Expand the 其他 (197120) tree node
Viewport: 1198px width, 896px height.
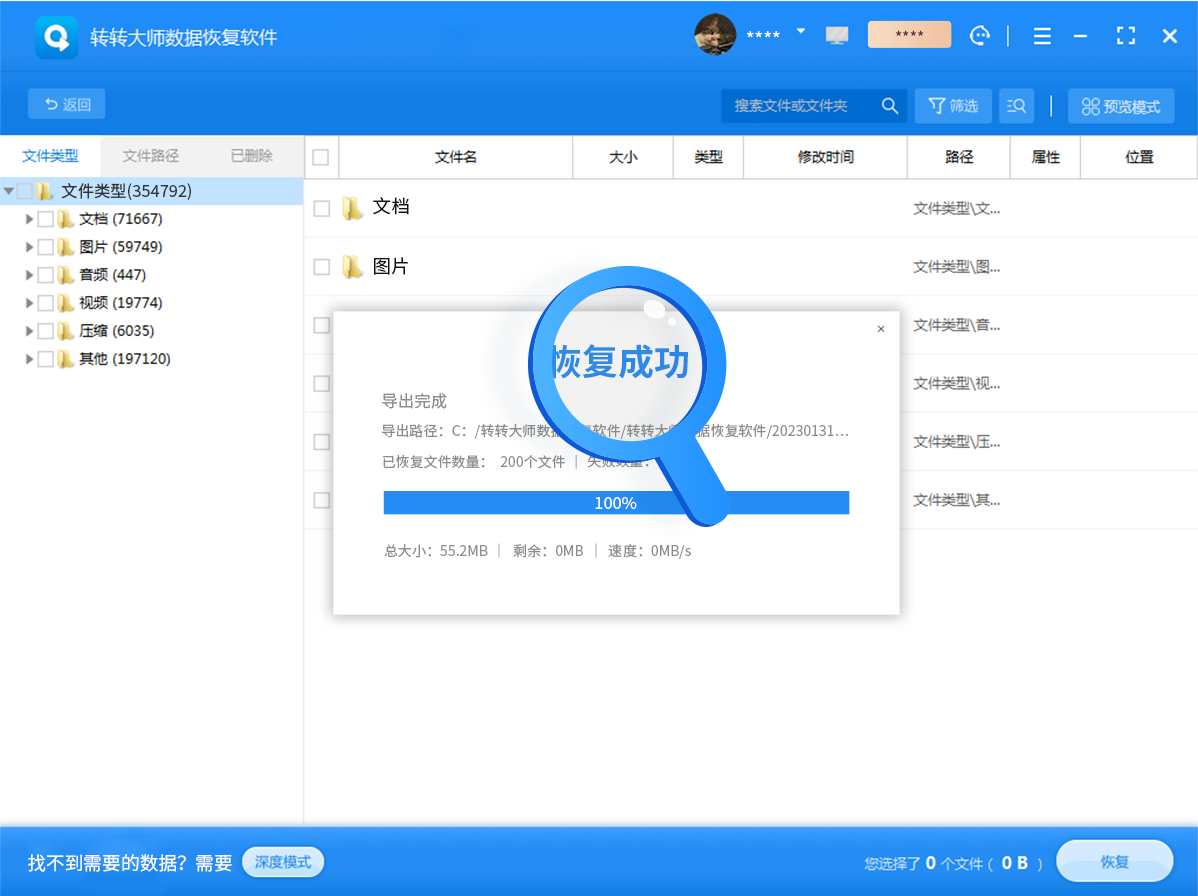point(29,359)
